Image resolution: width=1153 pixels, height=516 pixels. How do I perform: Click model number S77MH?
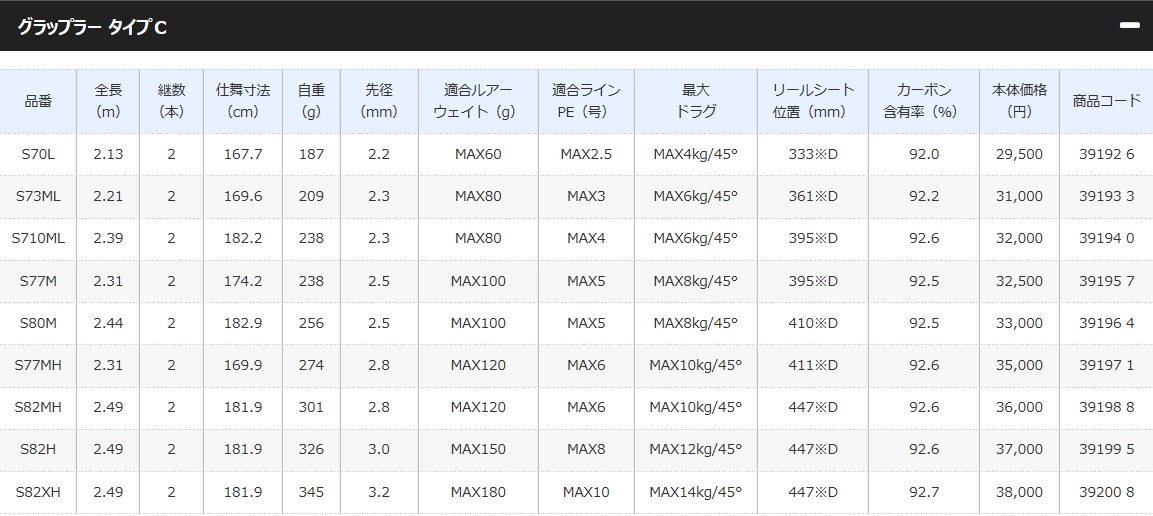pos(38,365)
